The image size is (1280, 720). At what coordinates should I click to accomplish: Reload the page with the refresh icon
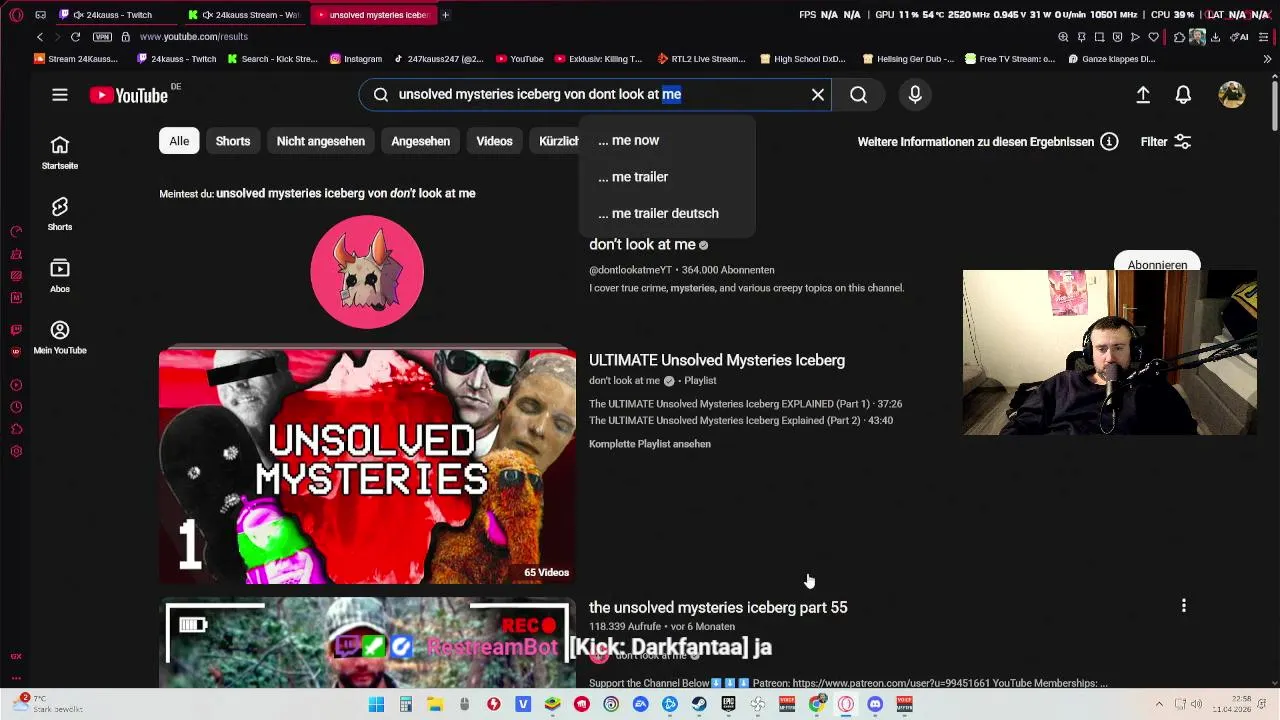pyautogui.click(x=75, y=37)
